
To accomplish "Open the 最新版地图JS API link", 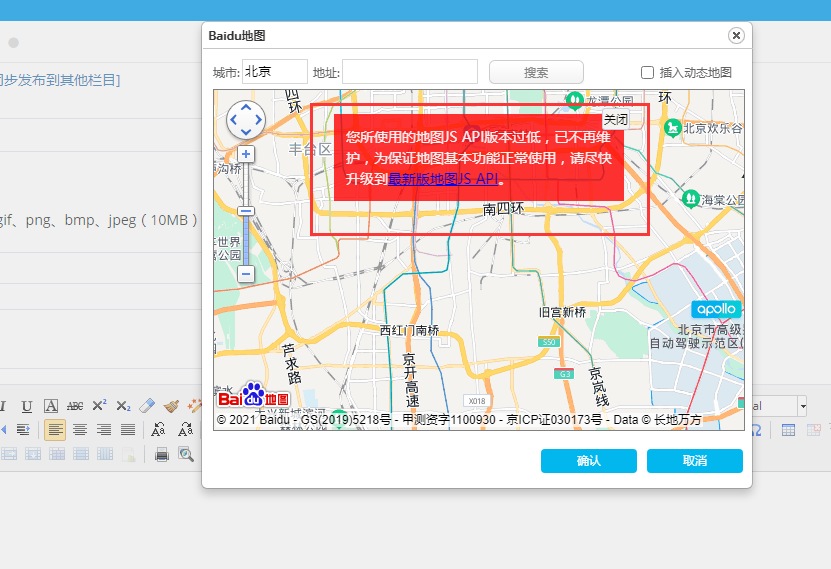I will pyautogui.click(x=443, y=179).
